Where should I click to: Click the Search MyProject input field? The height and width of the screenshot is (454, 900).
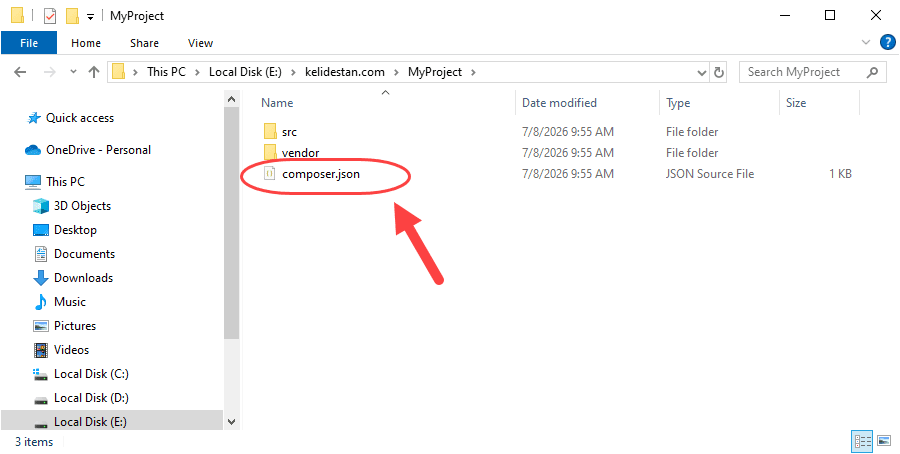tap(802, 72)
